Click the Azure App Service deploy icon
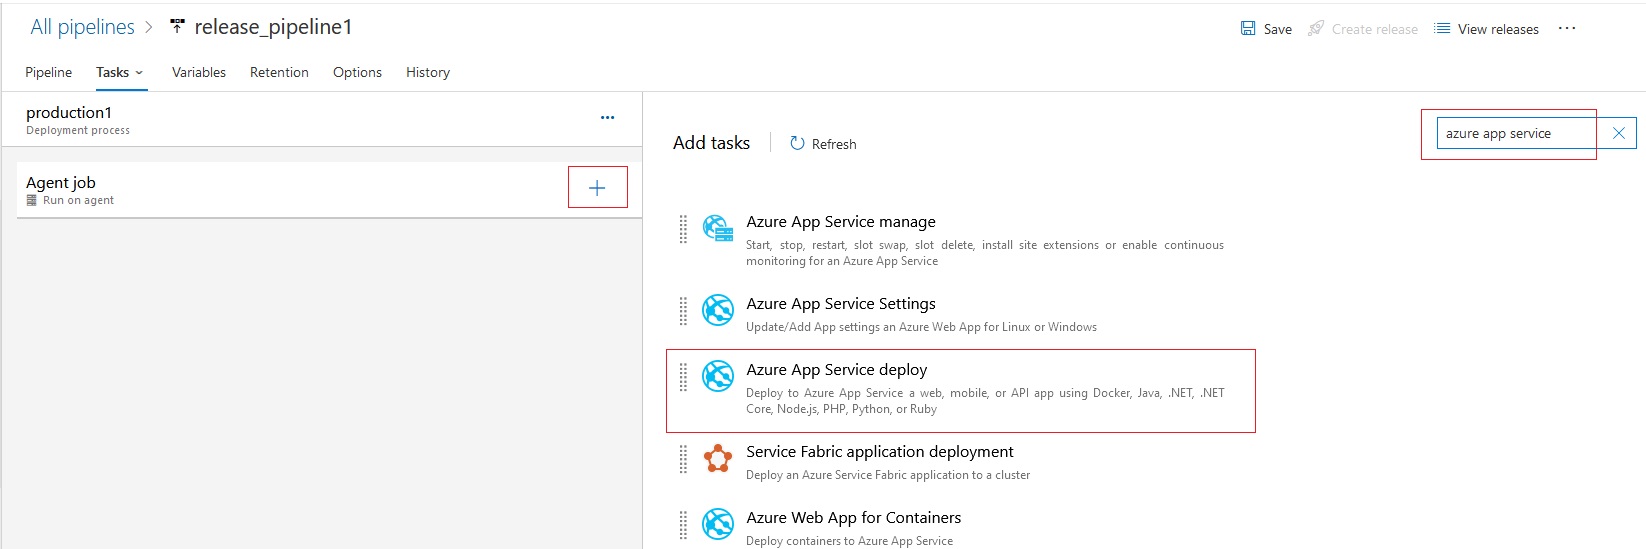Image resolution: width=1646 pixels, height=549 pixels. point(718,376)
